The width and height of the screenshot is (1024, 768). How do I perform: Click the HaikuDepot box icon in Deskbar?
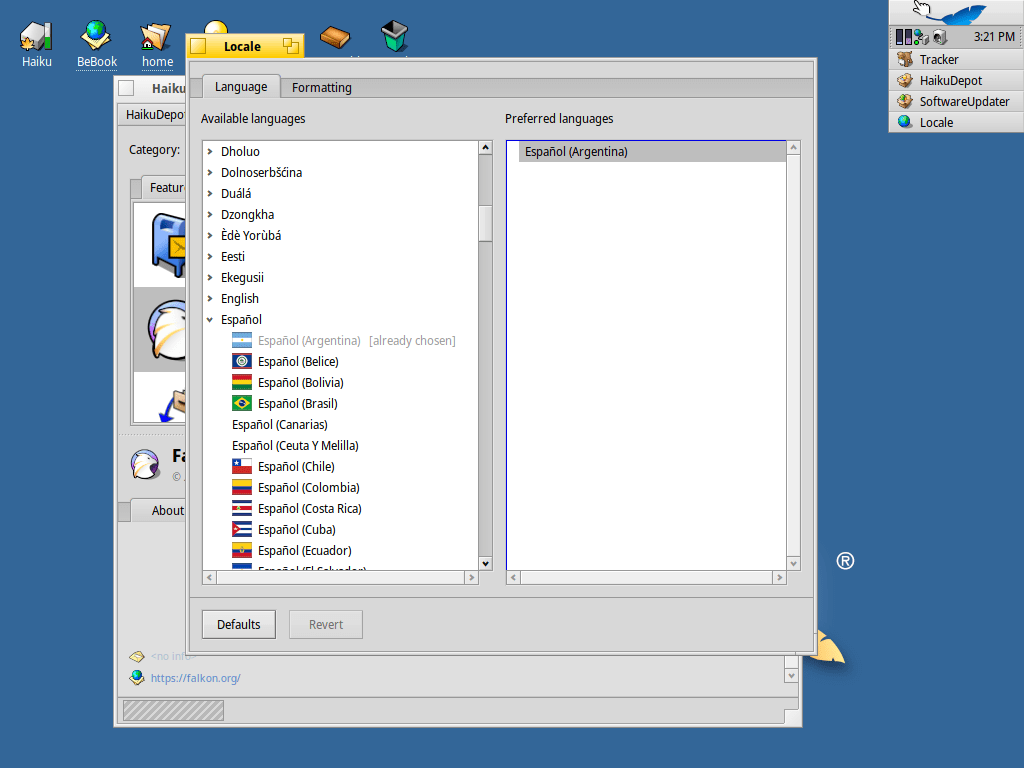click(905, 80)
